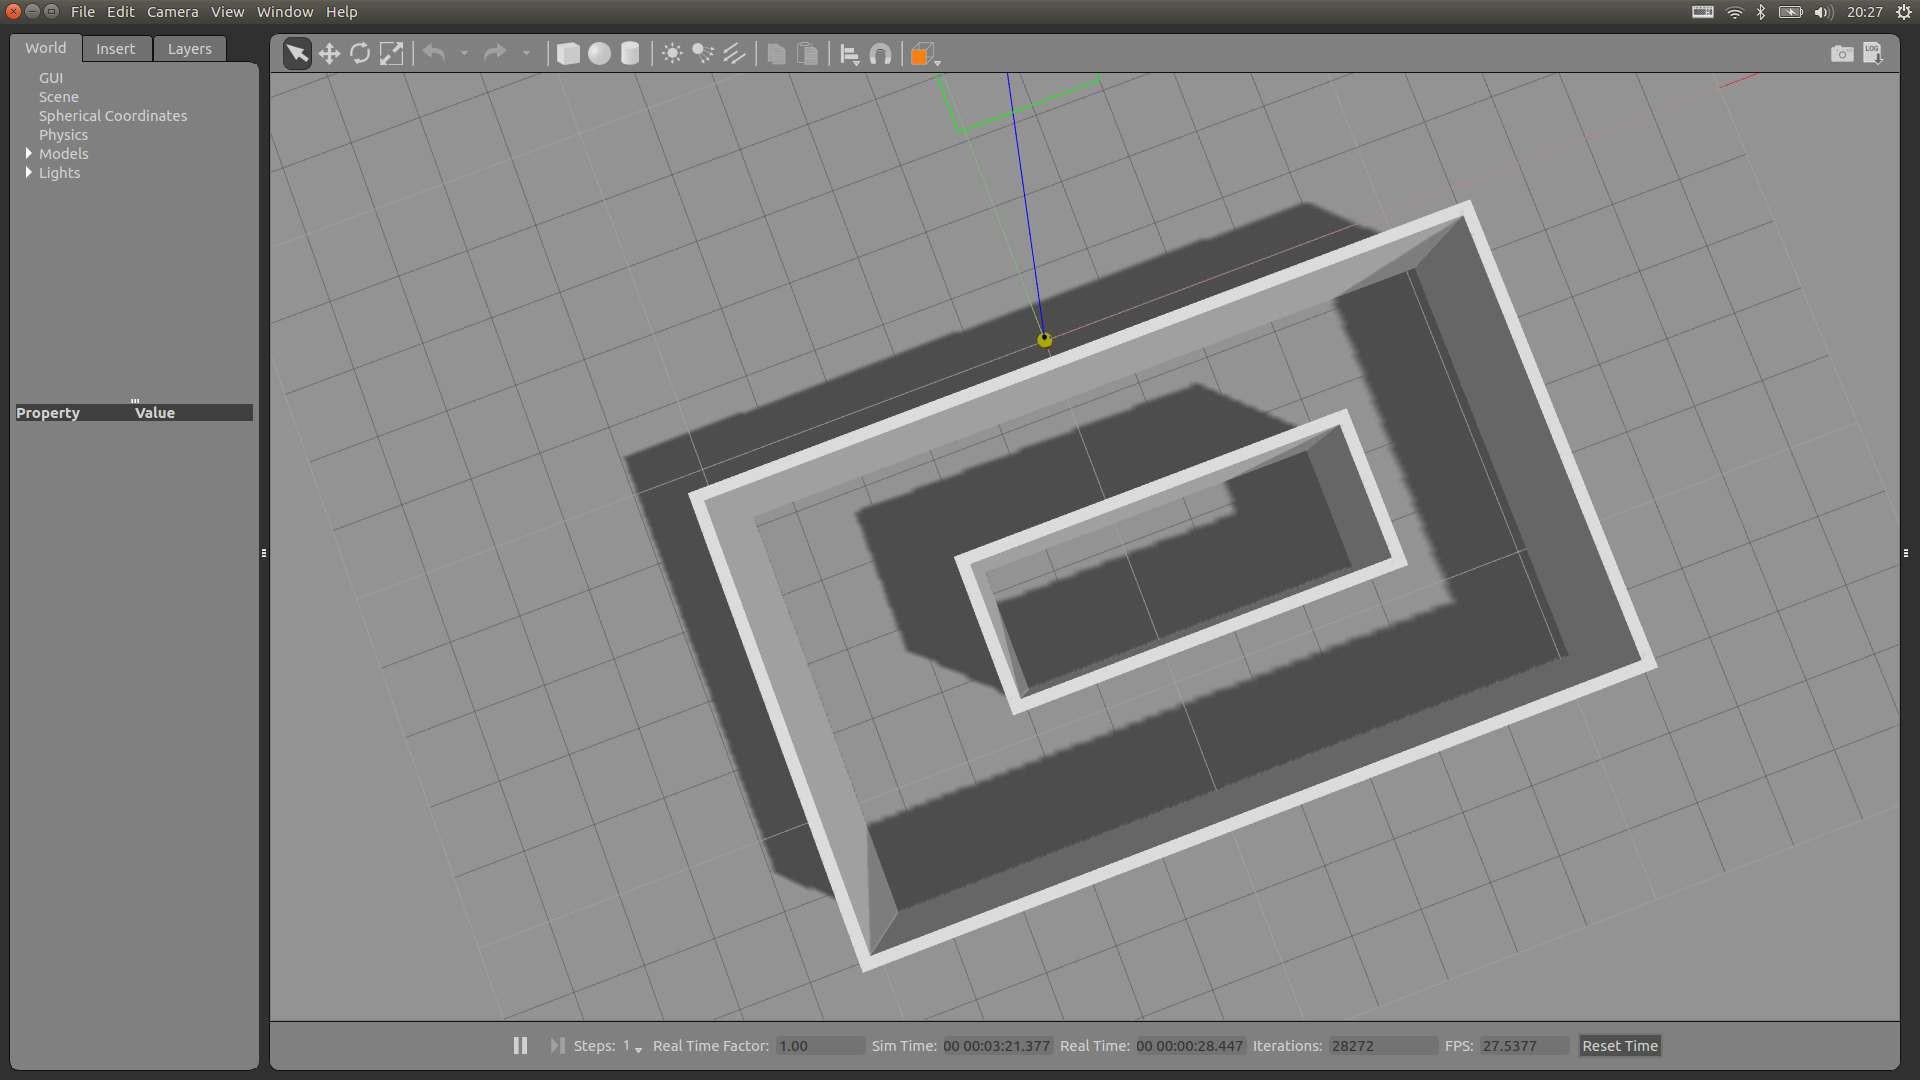Select the rotate mode tool
Image resolution: width=1920 pixels, height=1080 pixels.
(x=360, y=54)
